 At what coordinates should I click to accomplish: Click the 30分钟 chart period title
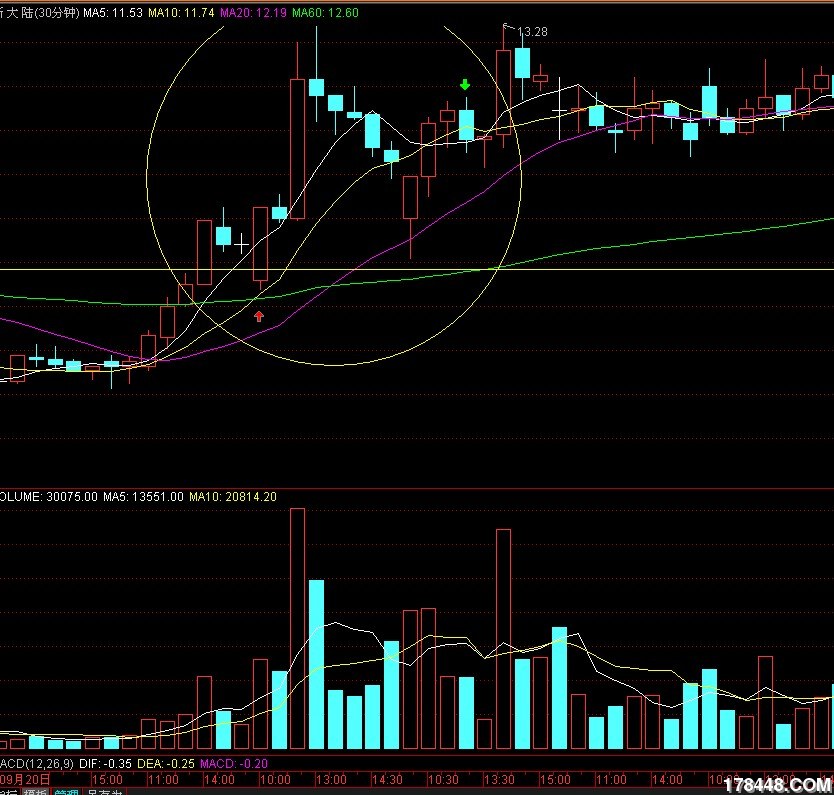(56, 13)
